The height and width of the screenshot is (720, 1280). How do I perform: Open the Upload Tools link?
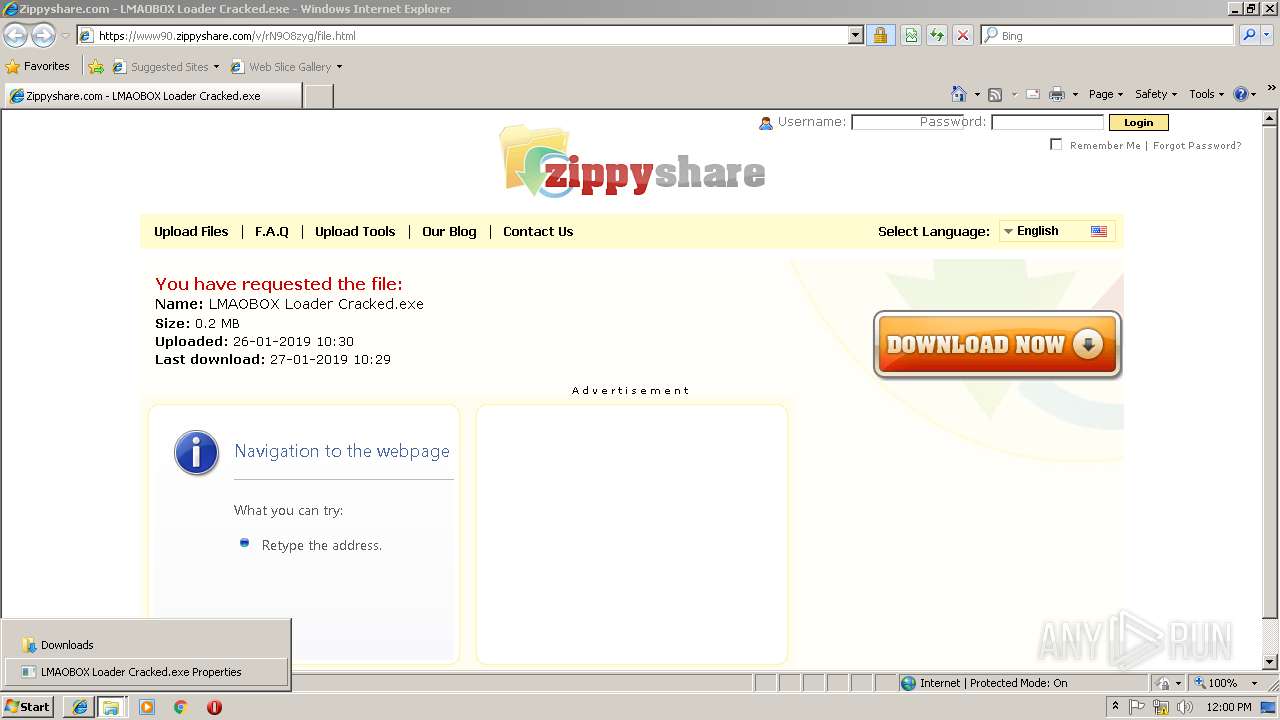[355, 231]
